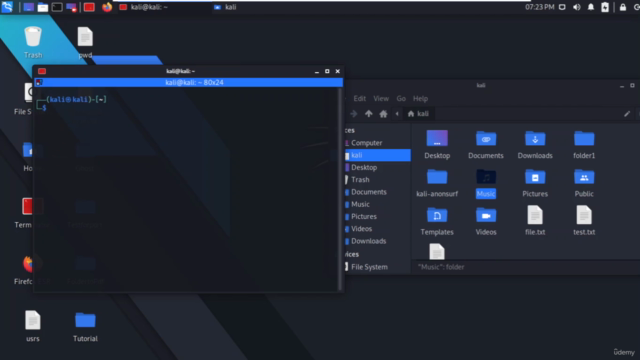Select the Downloads folder in file view
Viewport: 640px width, 360px height.
pos(535,144)
